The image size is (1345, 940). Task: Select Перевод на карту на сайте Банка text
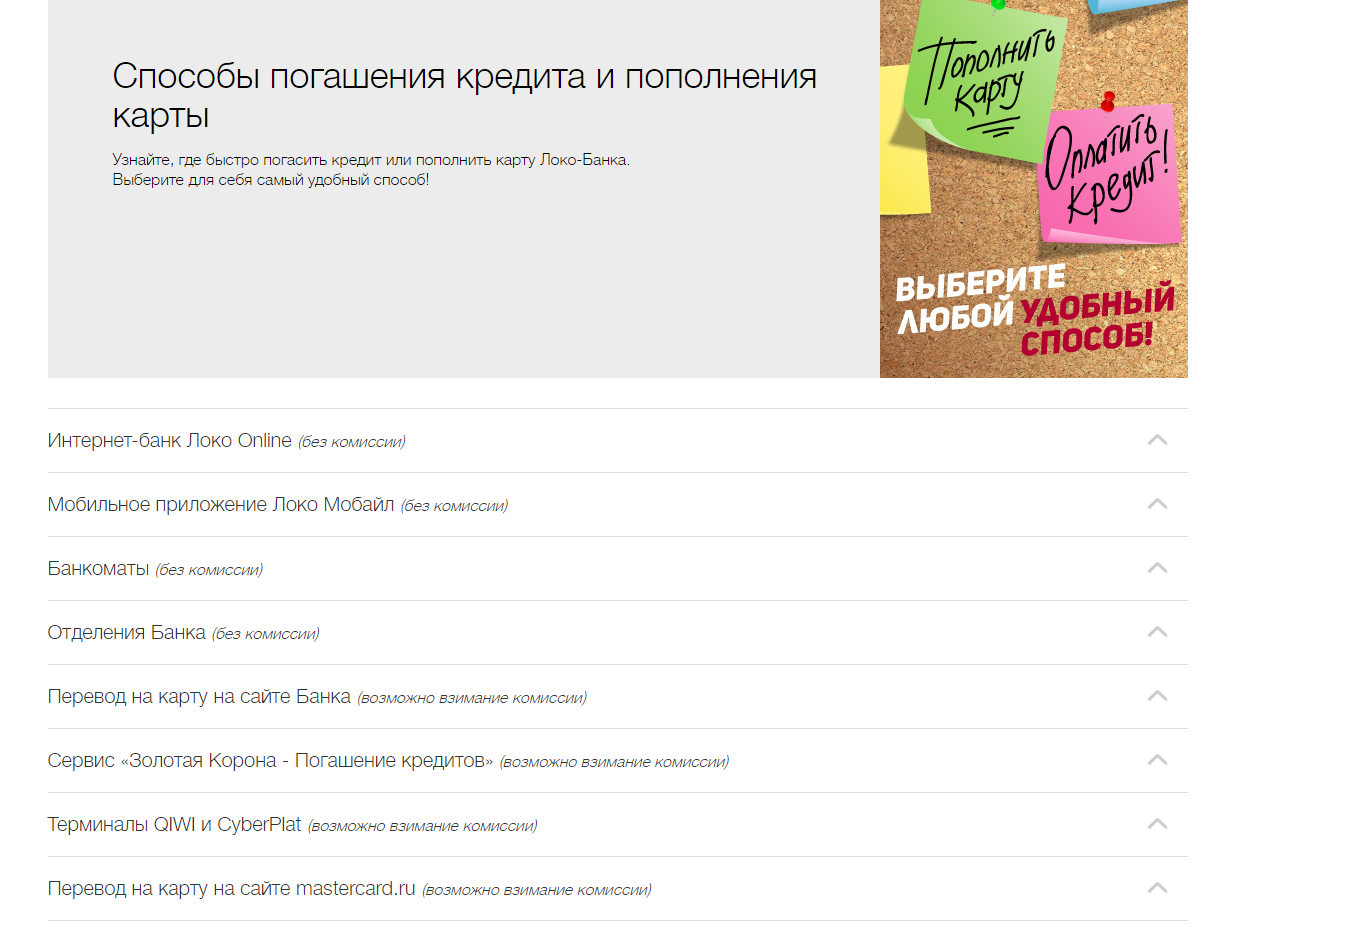[x=199, y=697]
